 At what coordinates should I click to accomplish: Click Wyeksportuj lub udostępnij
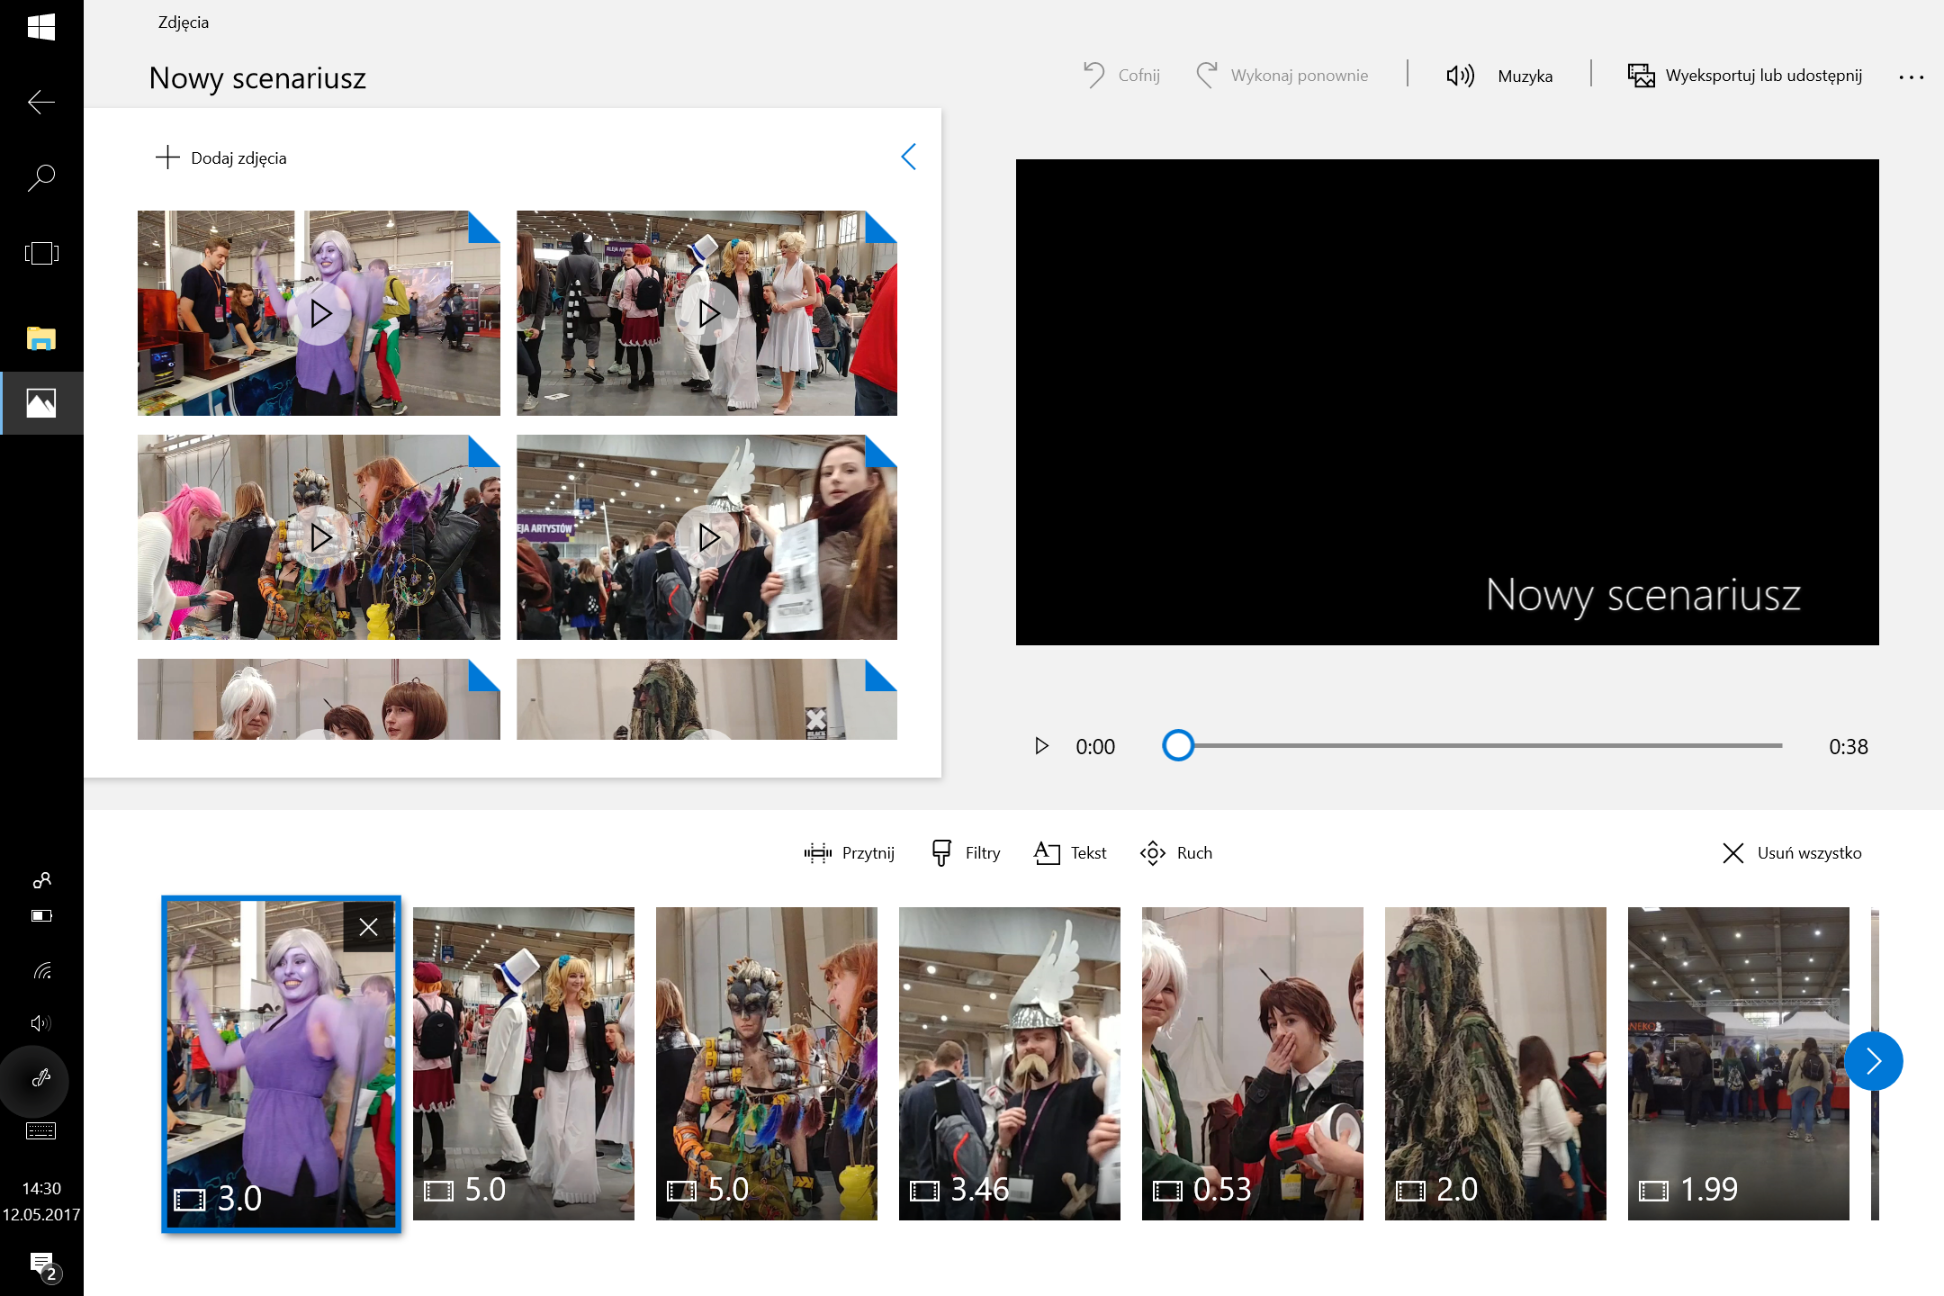[1745, 76]
